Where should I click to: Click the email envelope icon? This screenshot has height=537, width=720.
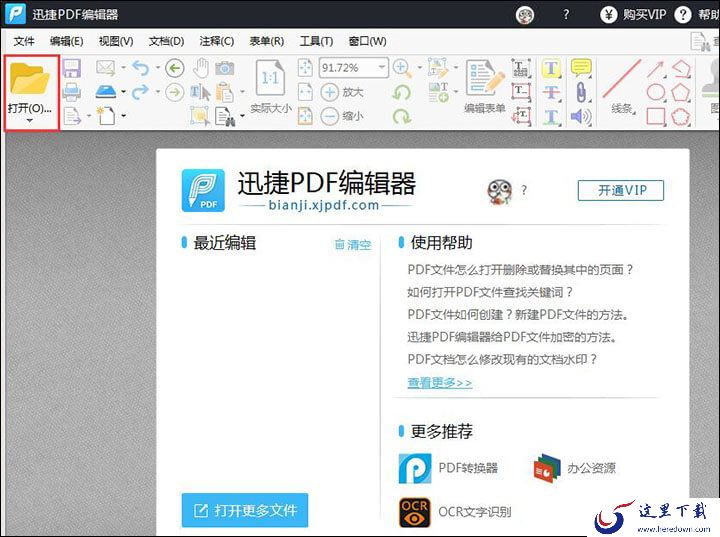(x=106, y=68)
